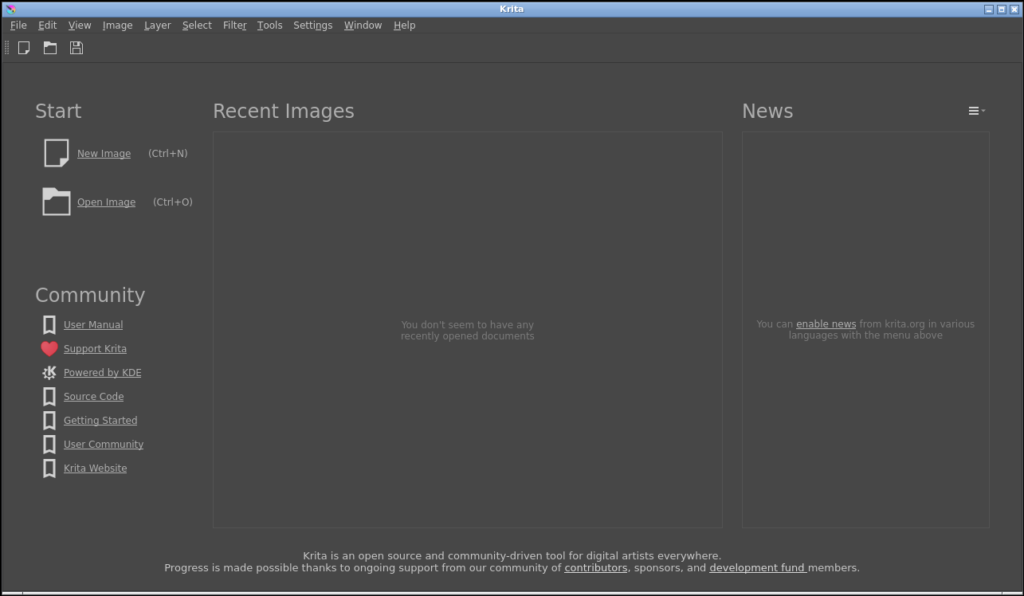This screenshot has width=1024, height=596.
Task: Click the large Open Image folder icon
Action: click(x=56, y=202)
